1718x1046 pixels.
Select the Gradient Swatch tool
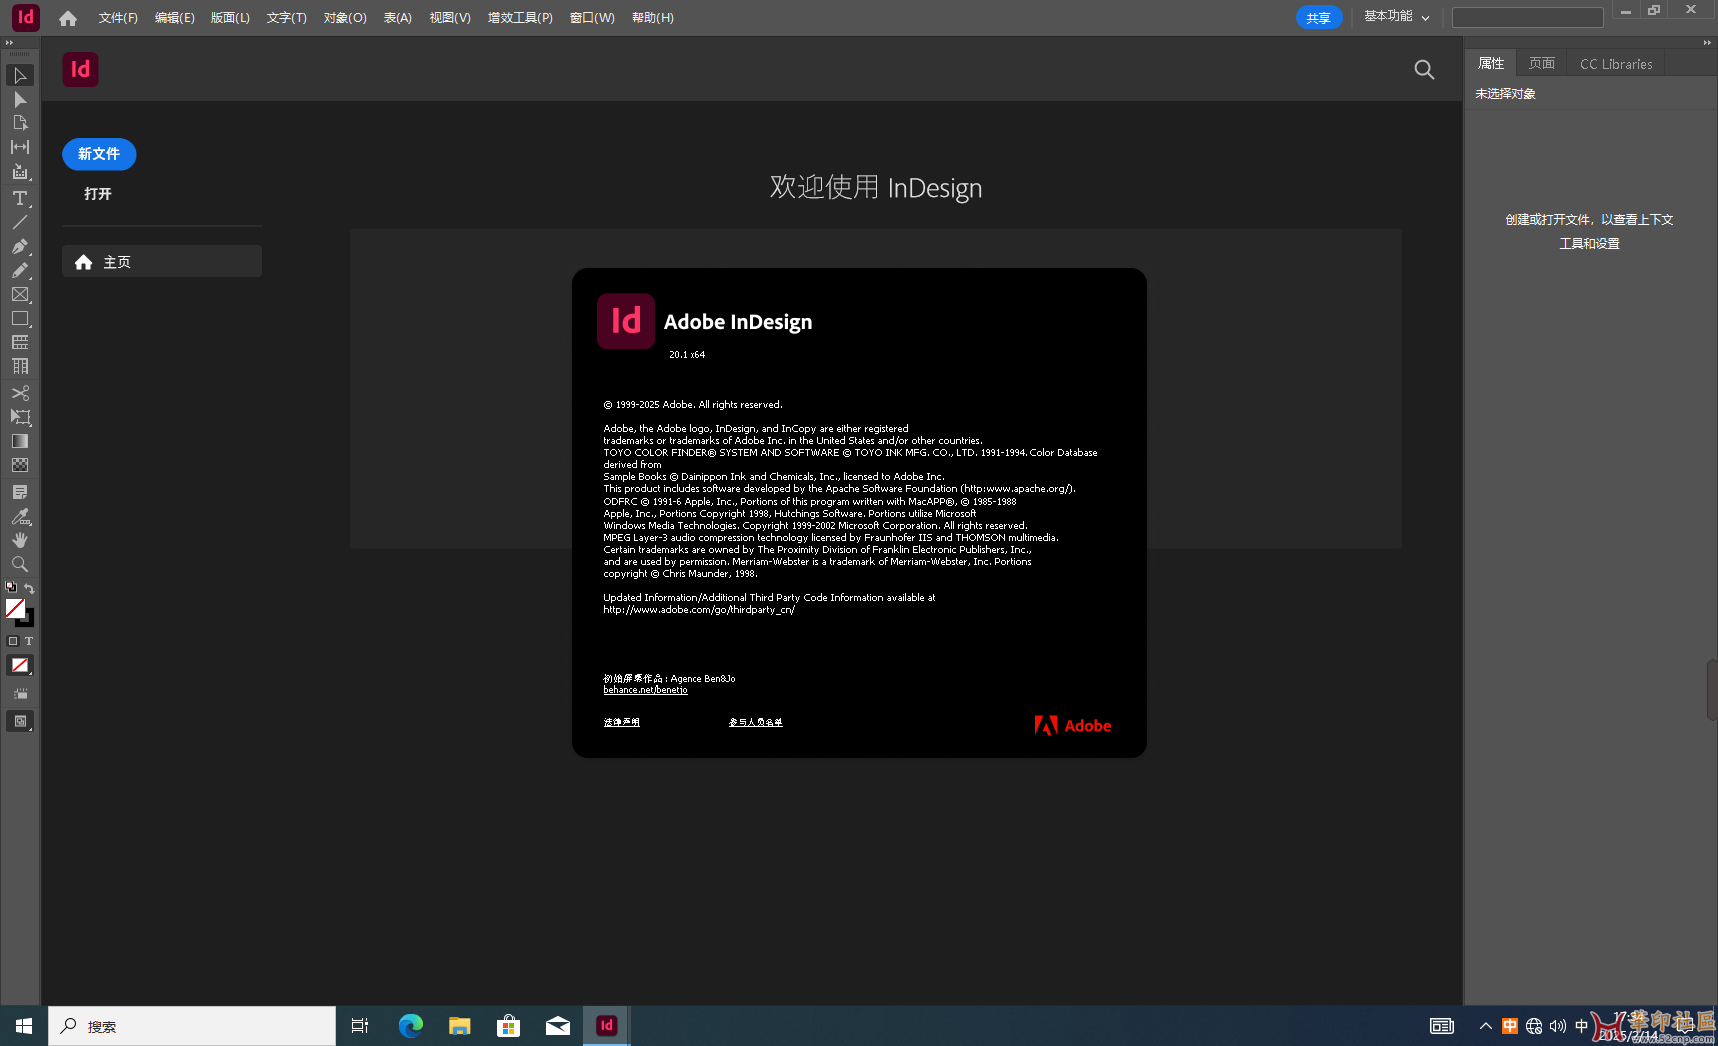pos(20,441)
